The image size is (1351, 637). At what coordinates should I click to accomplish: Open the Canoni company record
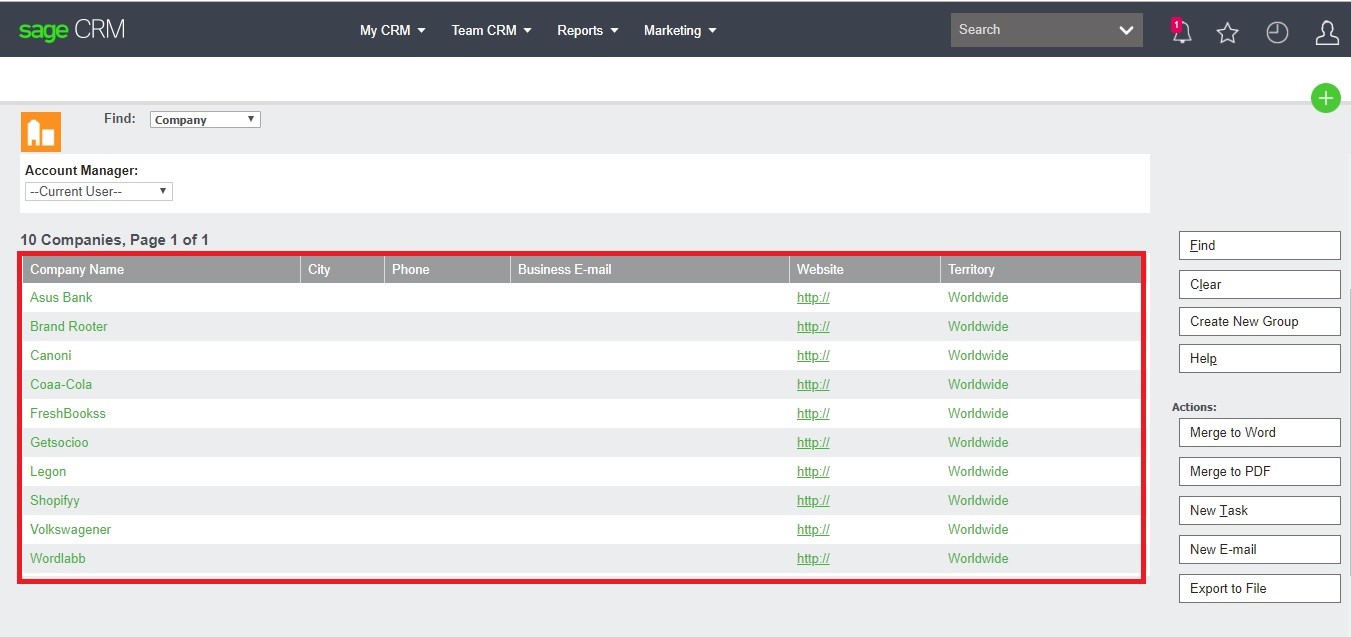click(x=51, y=355)
